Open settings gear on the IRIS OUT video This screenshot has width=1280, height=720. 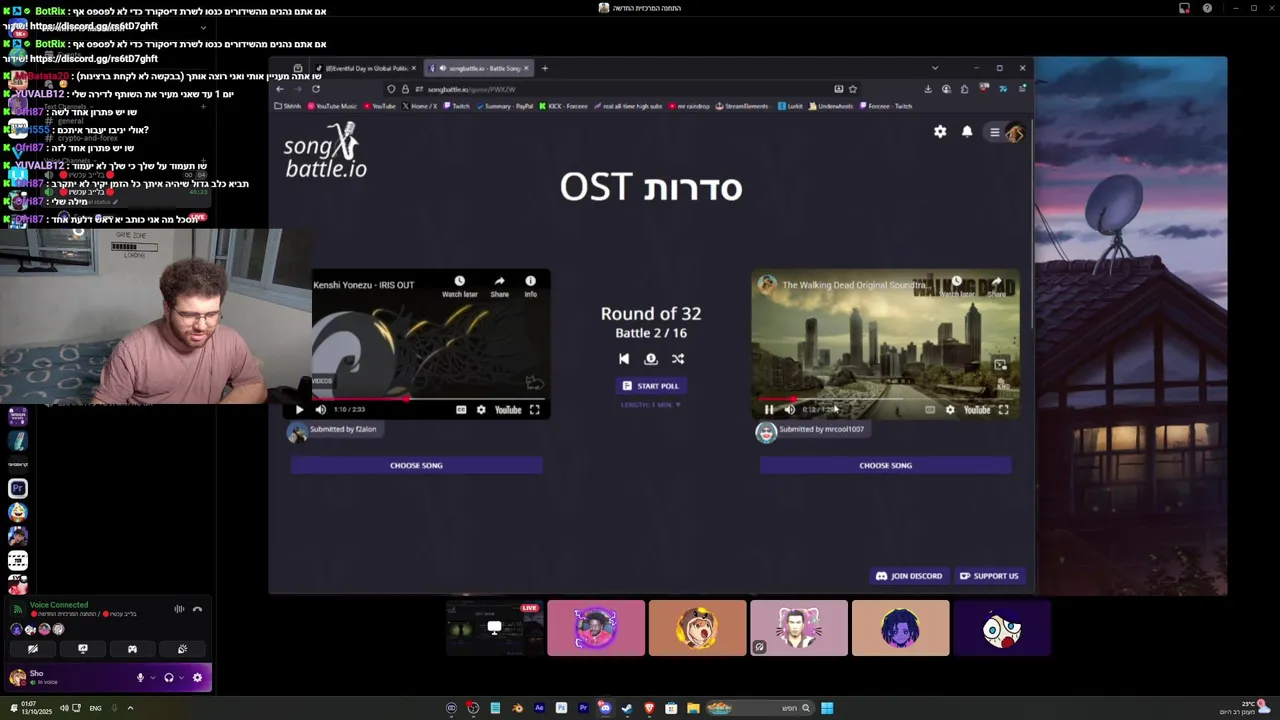481,410
